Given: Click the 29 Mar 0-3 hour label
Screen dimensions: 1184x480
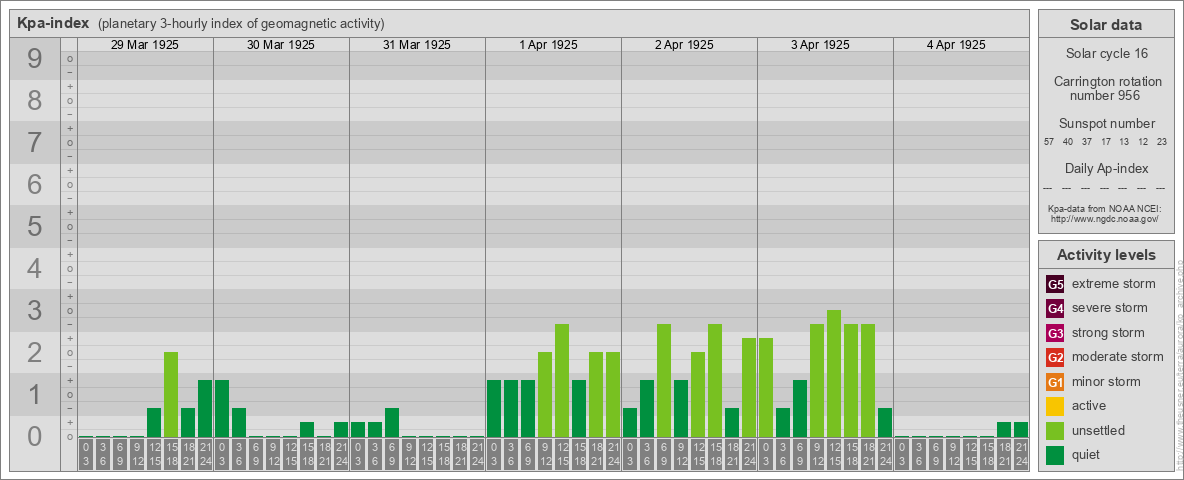Looking at the screenshot, I should 86,456.
